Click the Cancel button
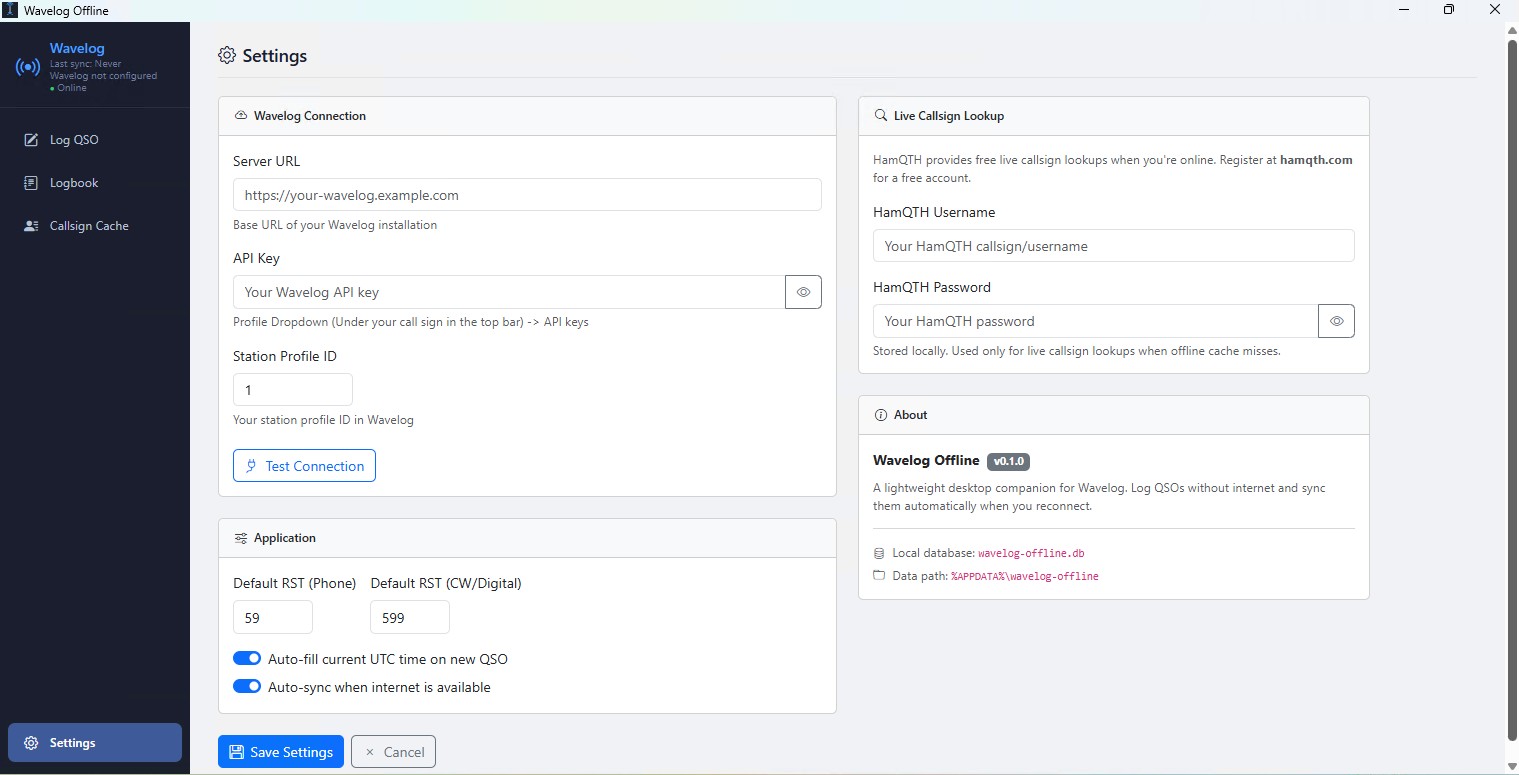Screen dimensions: 1519x775 click(x=393, y=752)
